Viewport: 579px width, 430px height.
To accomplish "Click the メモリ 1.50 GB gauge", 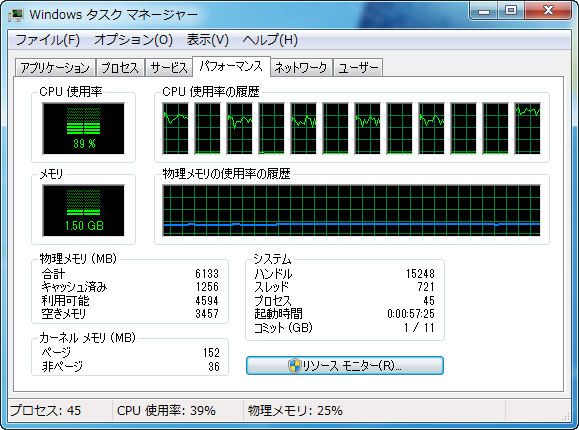I will click(x=83, y=210).
